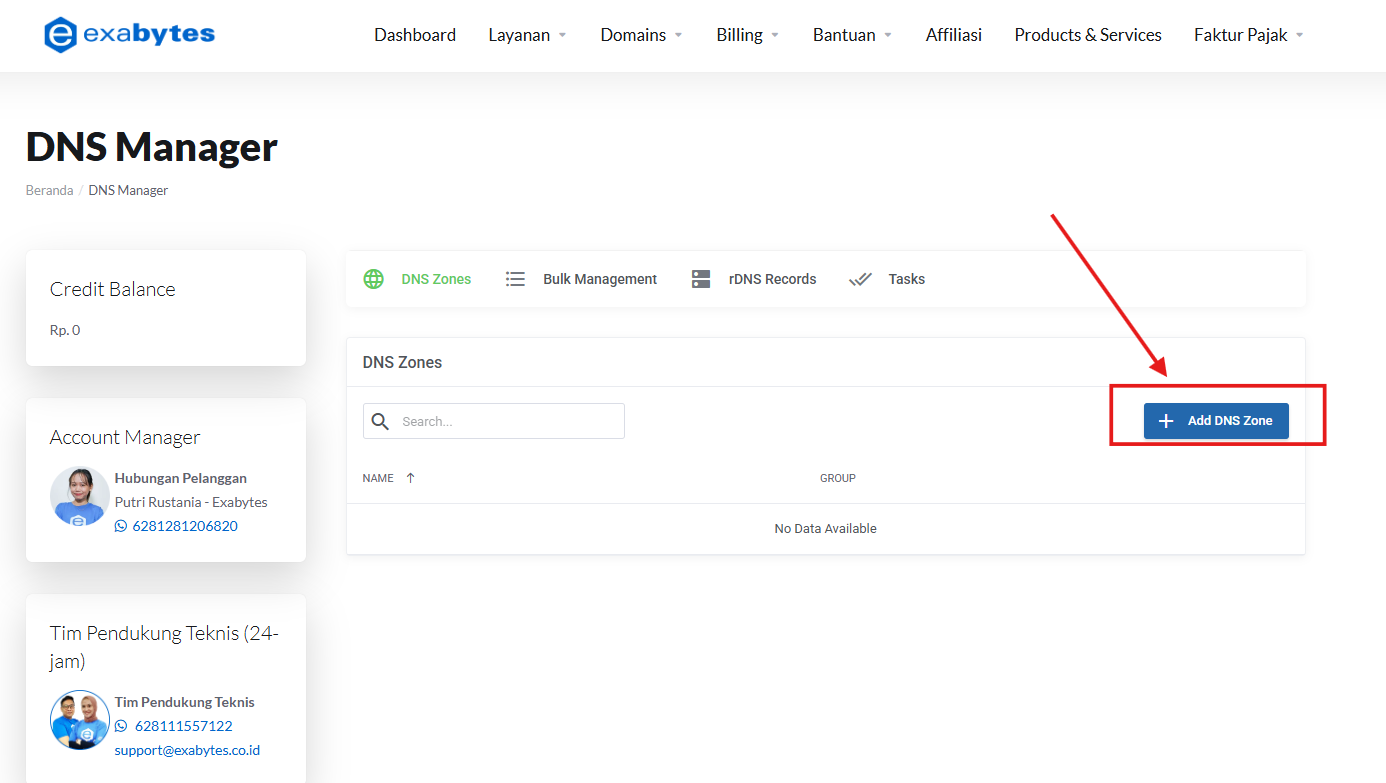Click the WhatsApp icon for Tim Pendukung Teknis
Viewport: 1386px width, 783px height.
pyautogui.click(x=120, y=725)
